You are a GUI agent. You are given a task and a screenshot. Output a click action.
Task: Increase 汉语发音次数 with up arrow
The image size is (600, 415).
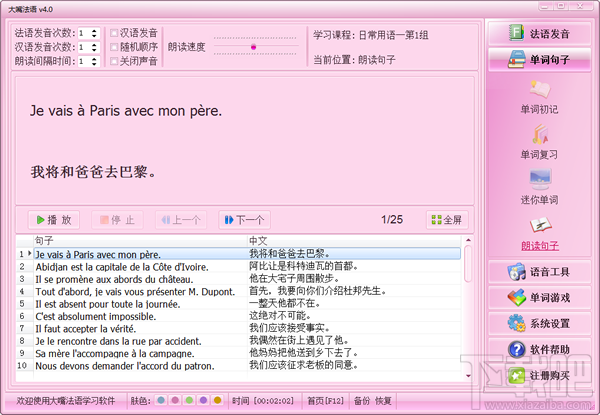click(94, 45)
